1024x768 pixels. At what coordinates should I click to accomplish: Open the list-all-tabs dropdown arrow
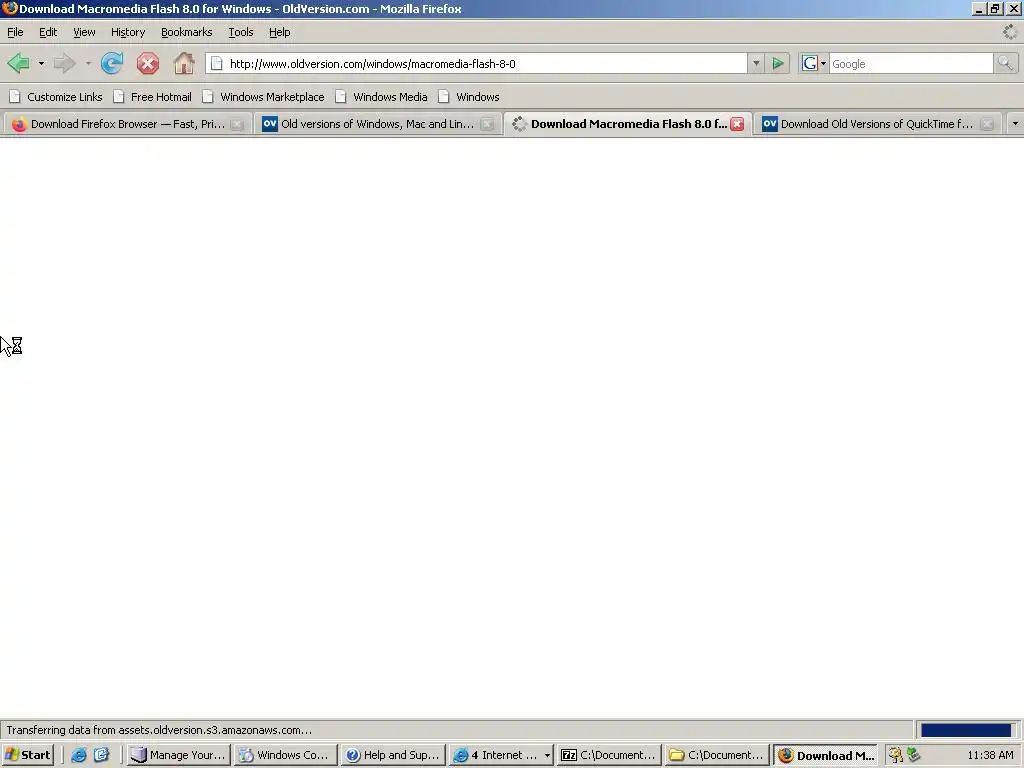(x=1015, y=123)
